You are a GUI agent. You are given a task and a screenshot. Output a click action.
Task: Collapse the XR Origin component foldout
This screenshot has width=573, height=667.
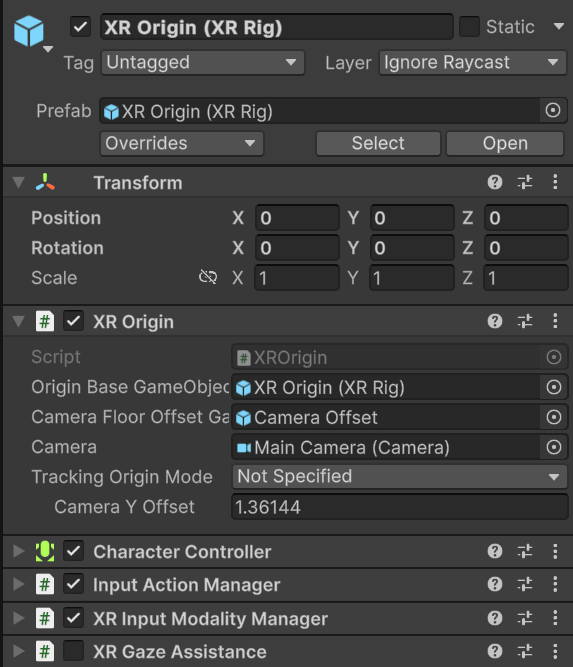click(x=18, y=321)
